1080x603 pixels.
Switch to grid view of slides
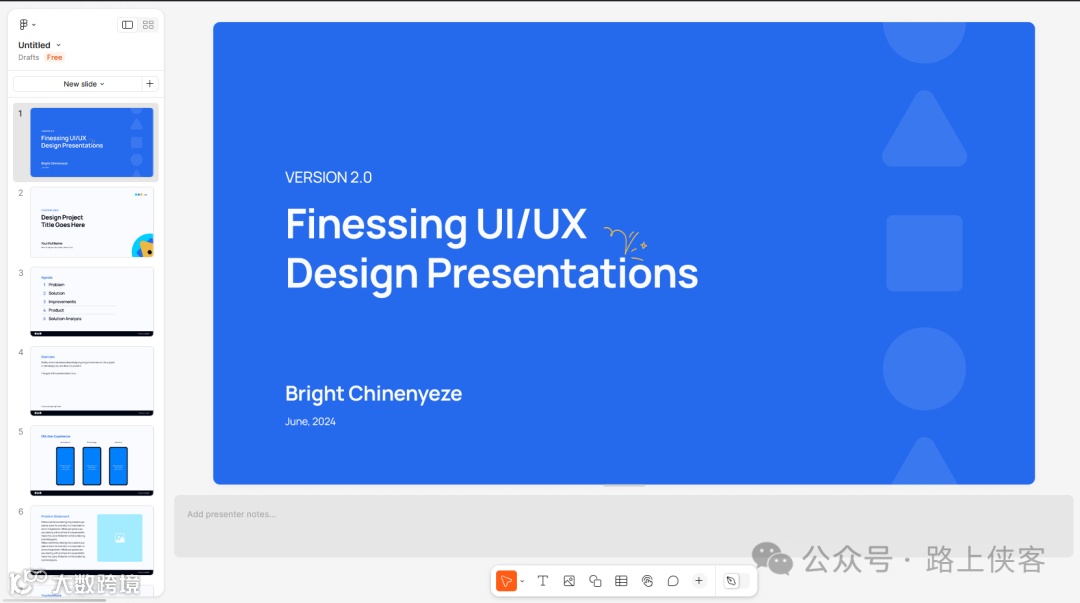[x=148, y=25]
